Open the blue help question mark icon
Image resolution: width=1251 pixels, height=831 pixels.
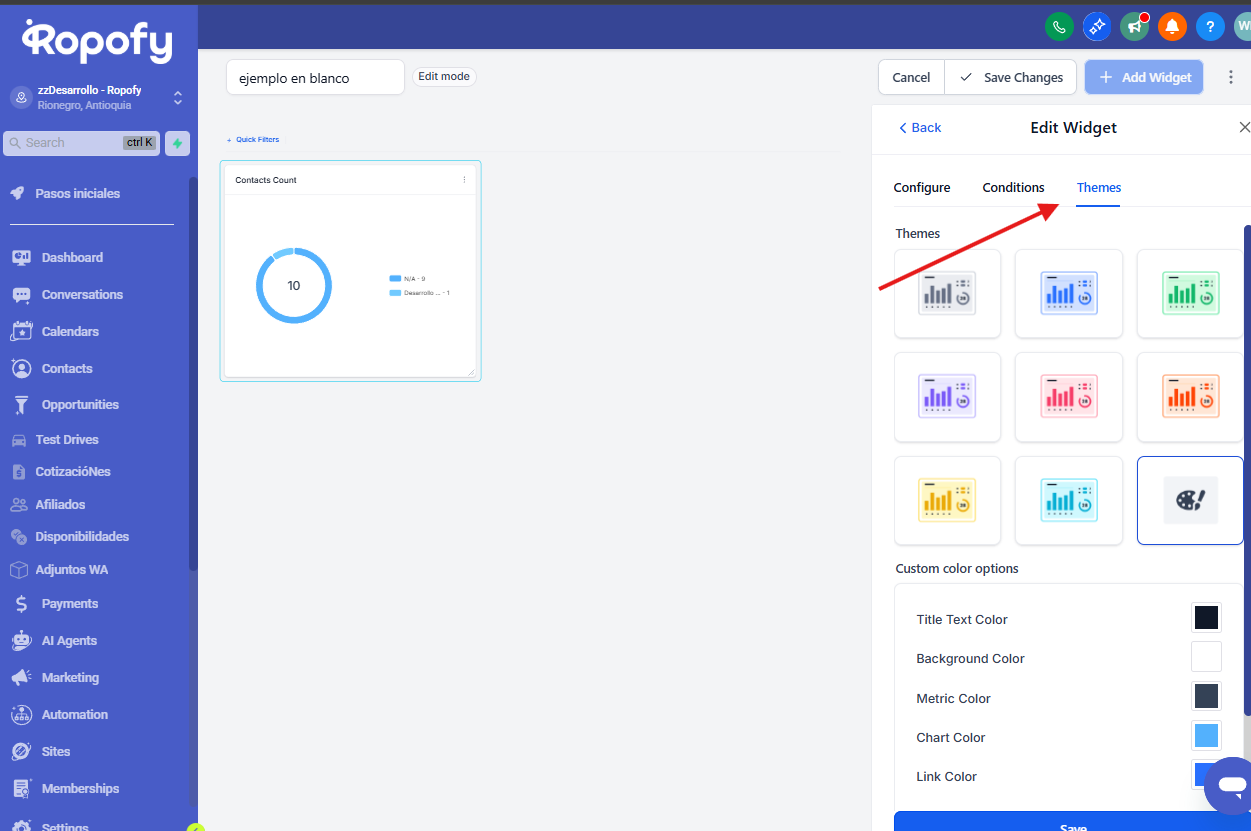pos(1210,27)
